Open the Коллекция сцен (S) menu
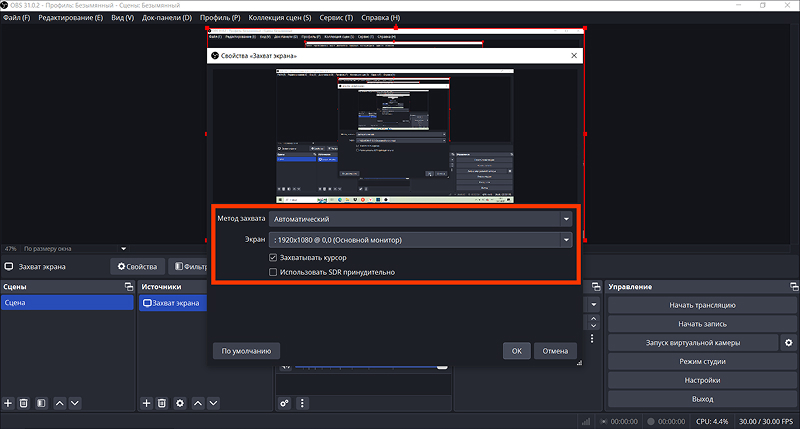The height and width of the screenshot is (429, 800). click(x=280, y=17)
